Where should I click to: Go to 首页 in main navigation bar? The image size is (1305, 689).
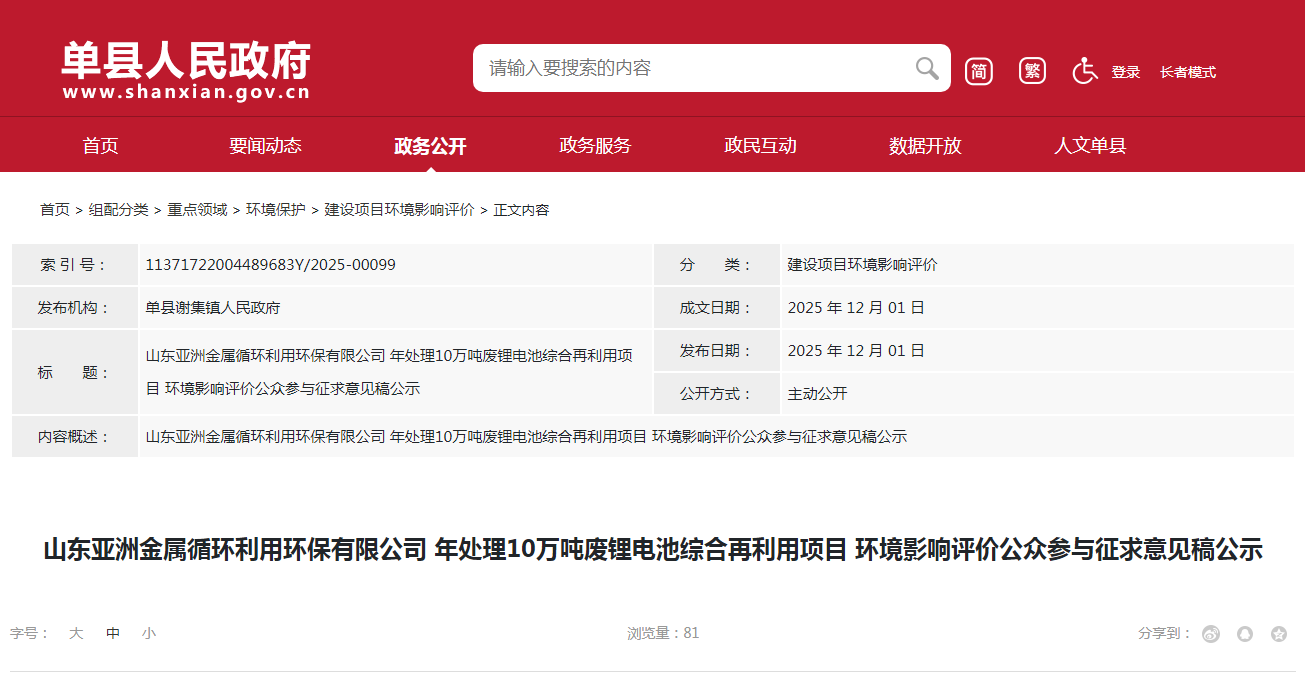click(x=100, y=146)
